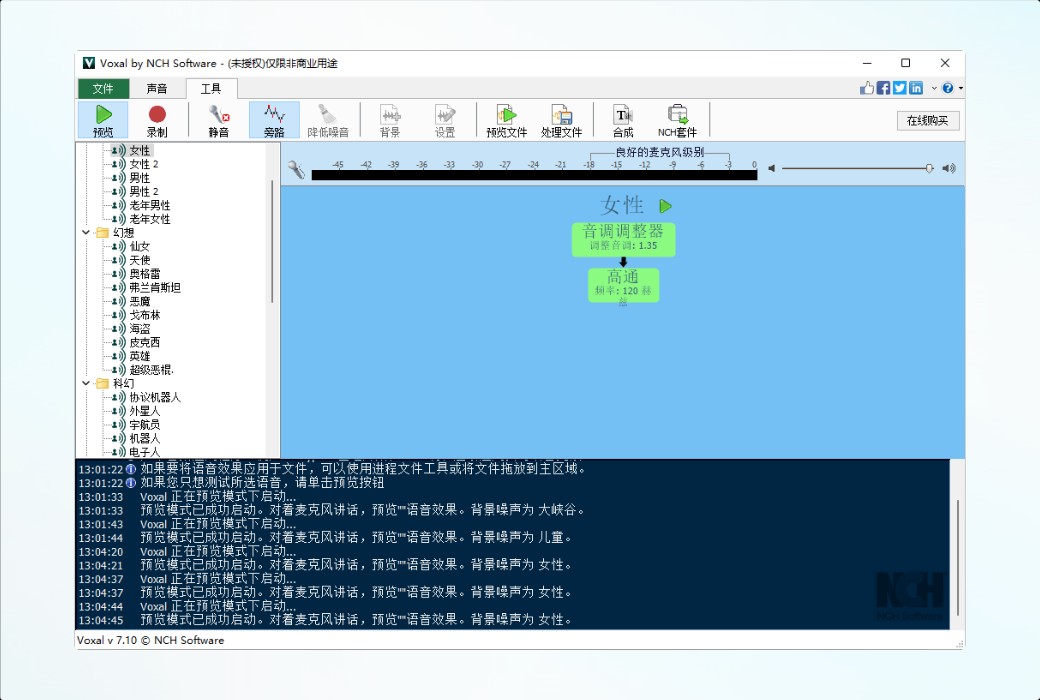Open the 背景 background noise tool
The image size is (1040, 700).
[390, 120]
